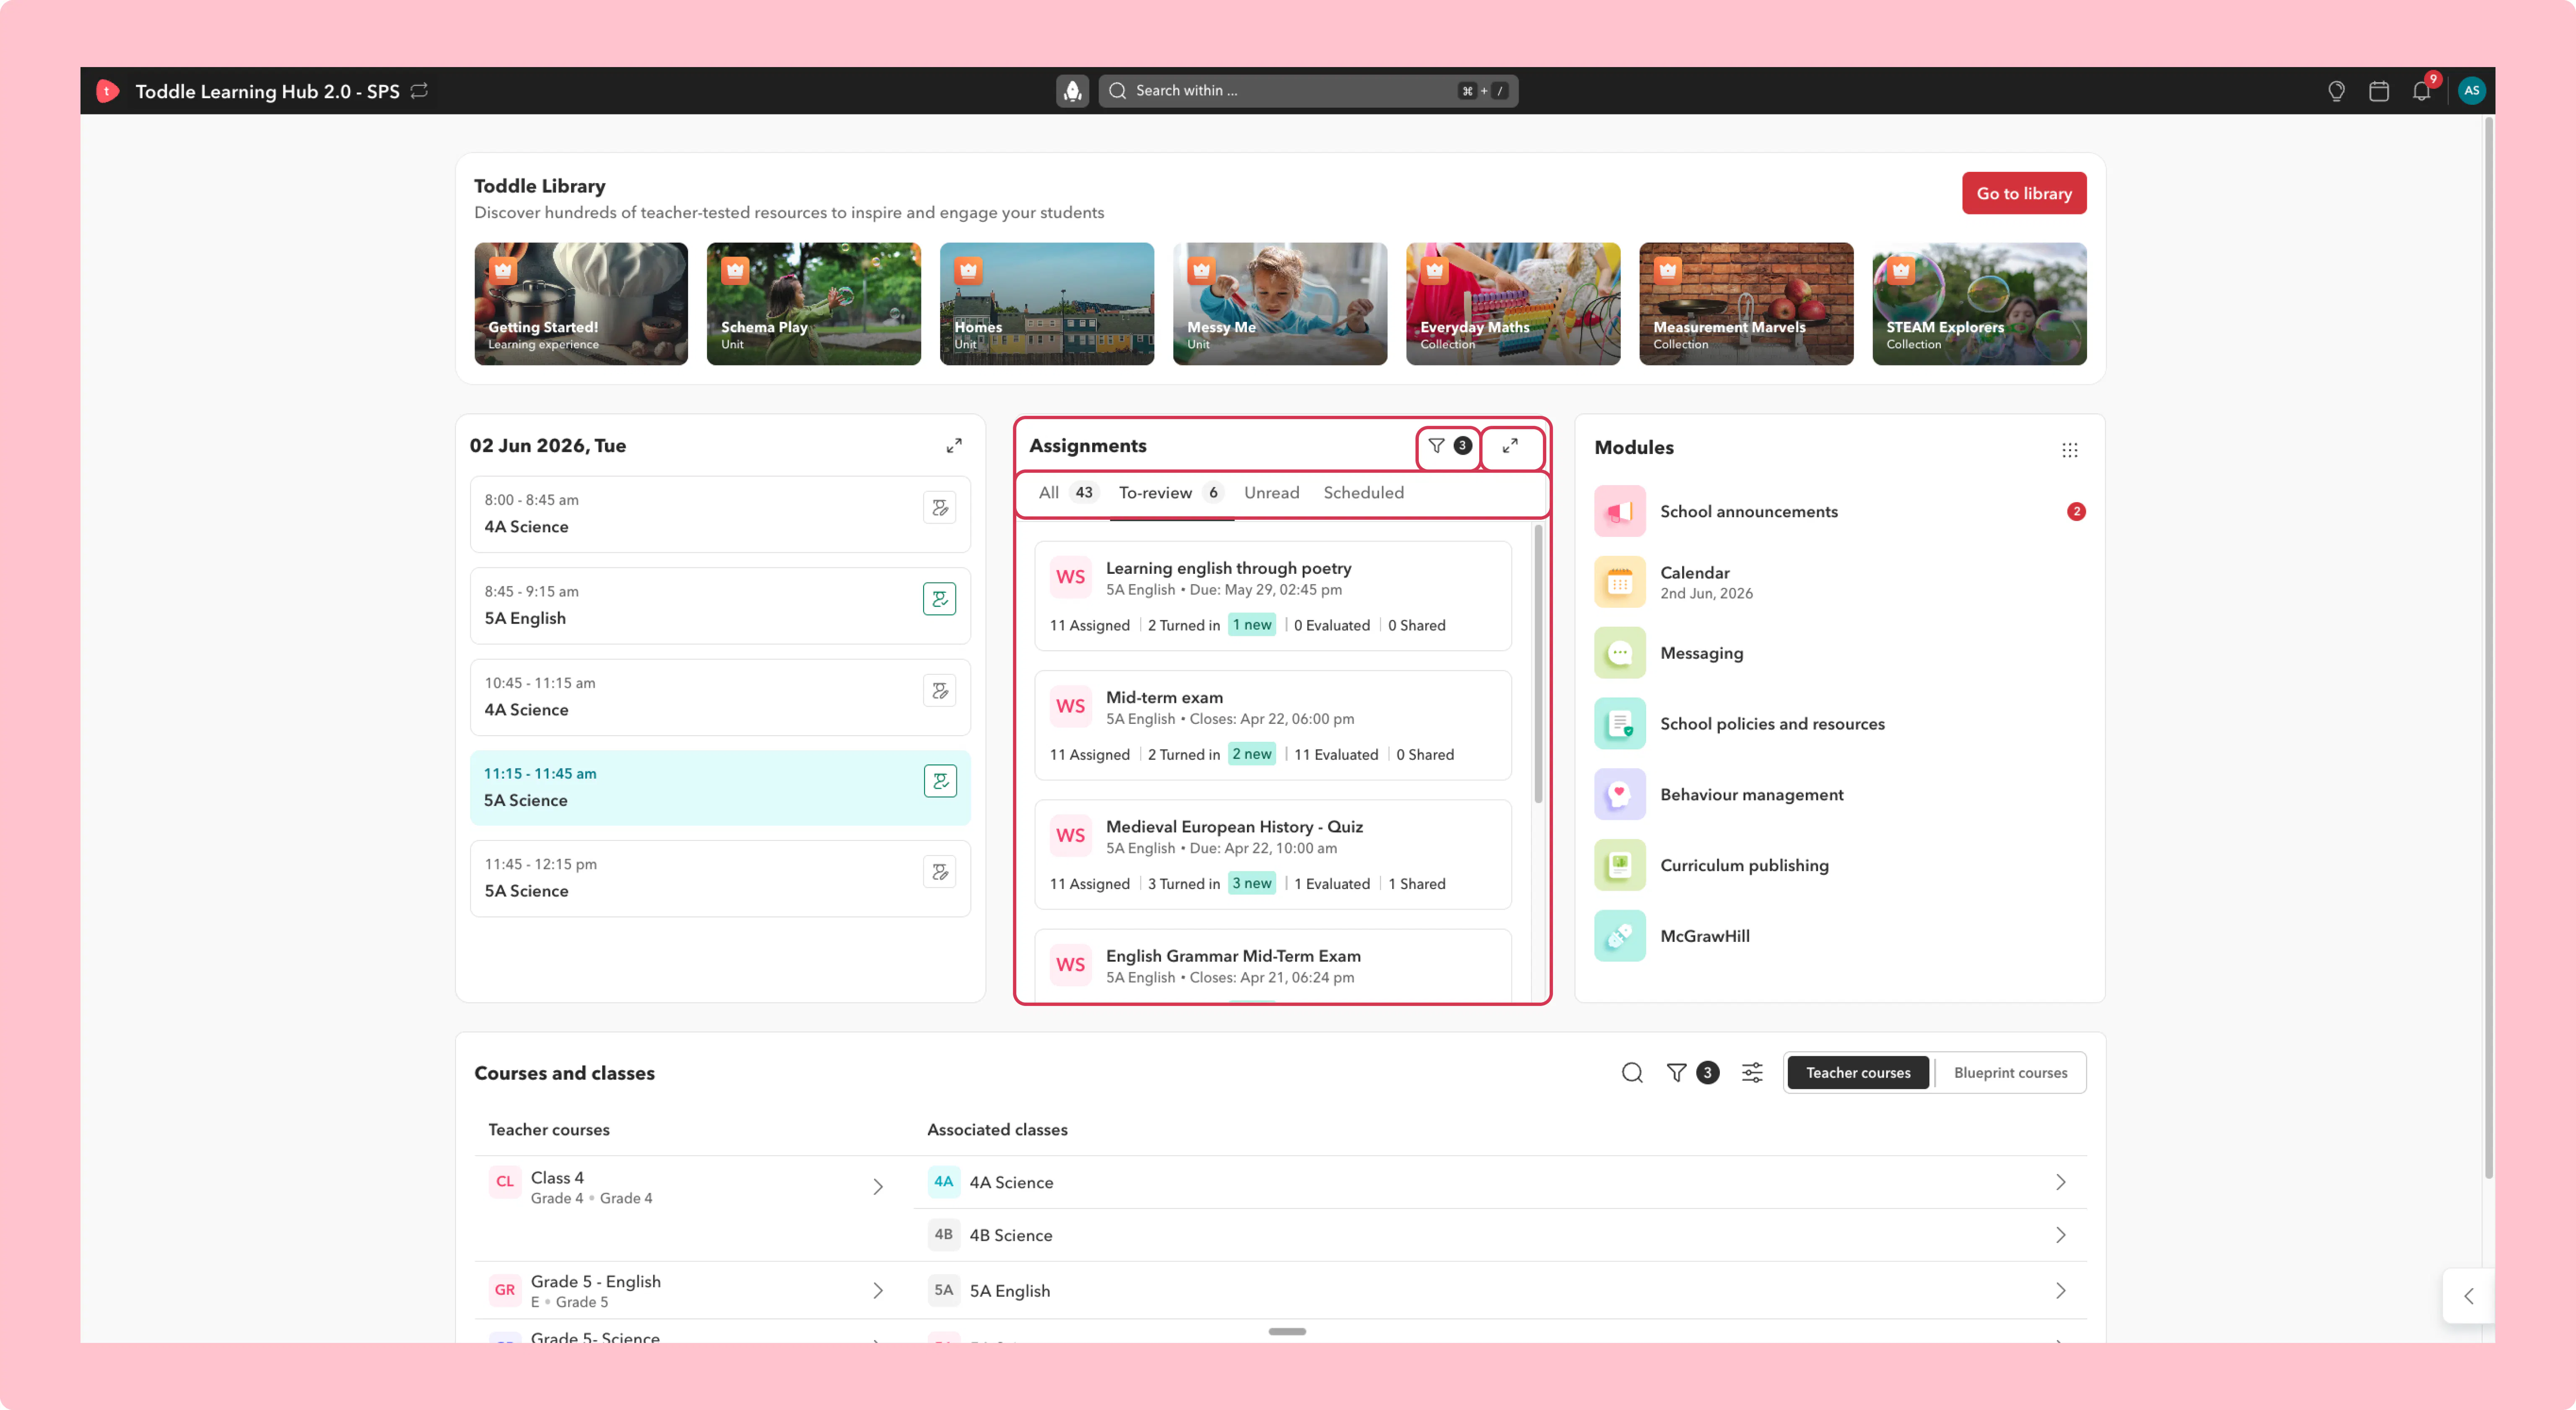Click the 11:15 - 11:45 am 5A Science slot

[720, 788]
